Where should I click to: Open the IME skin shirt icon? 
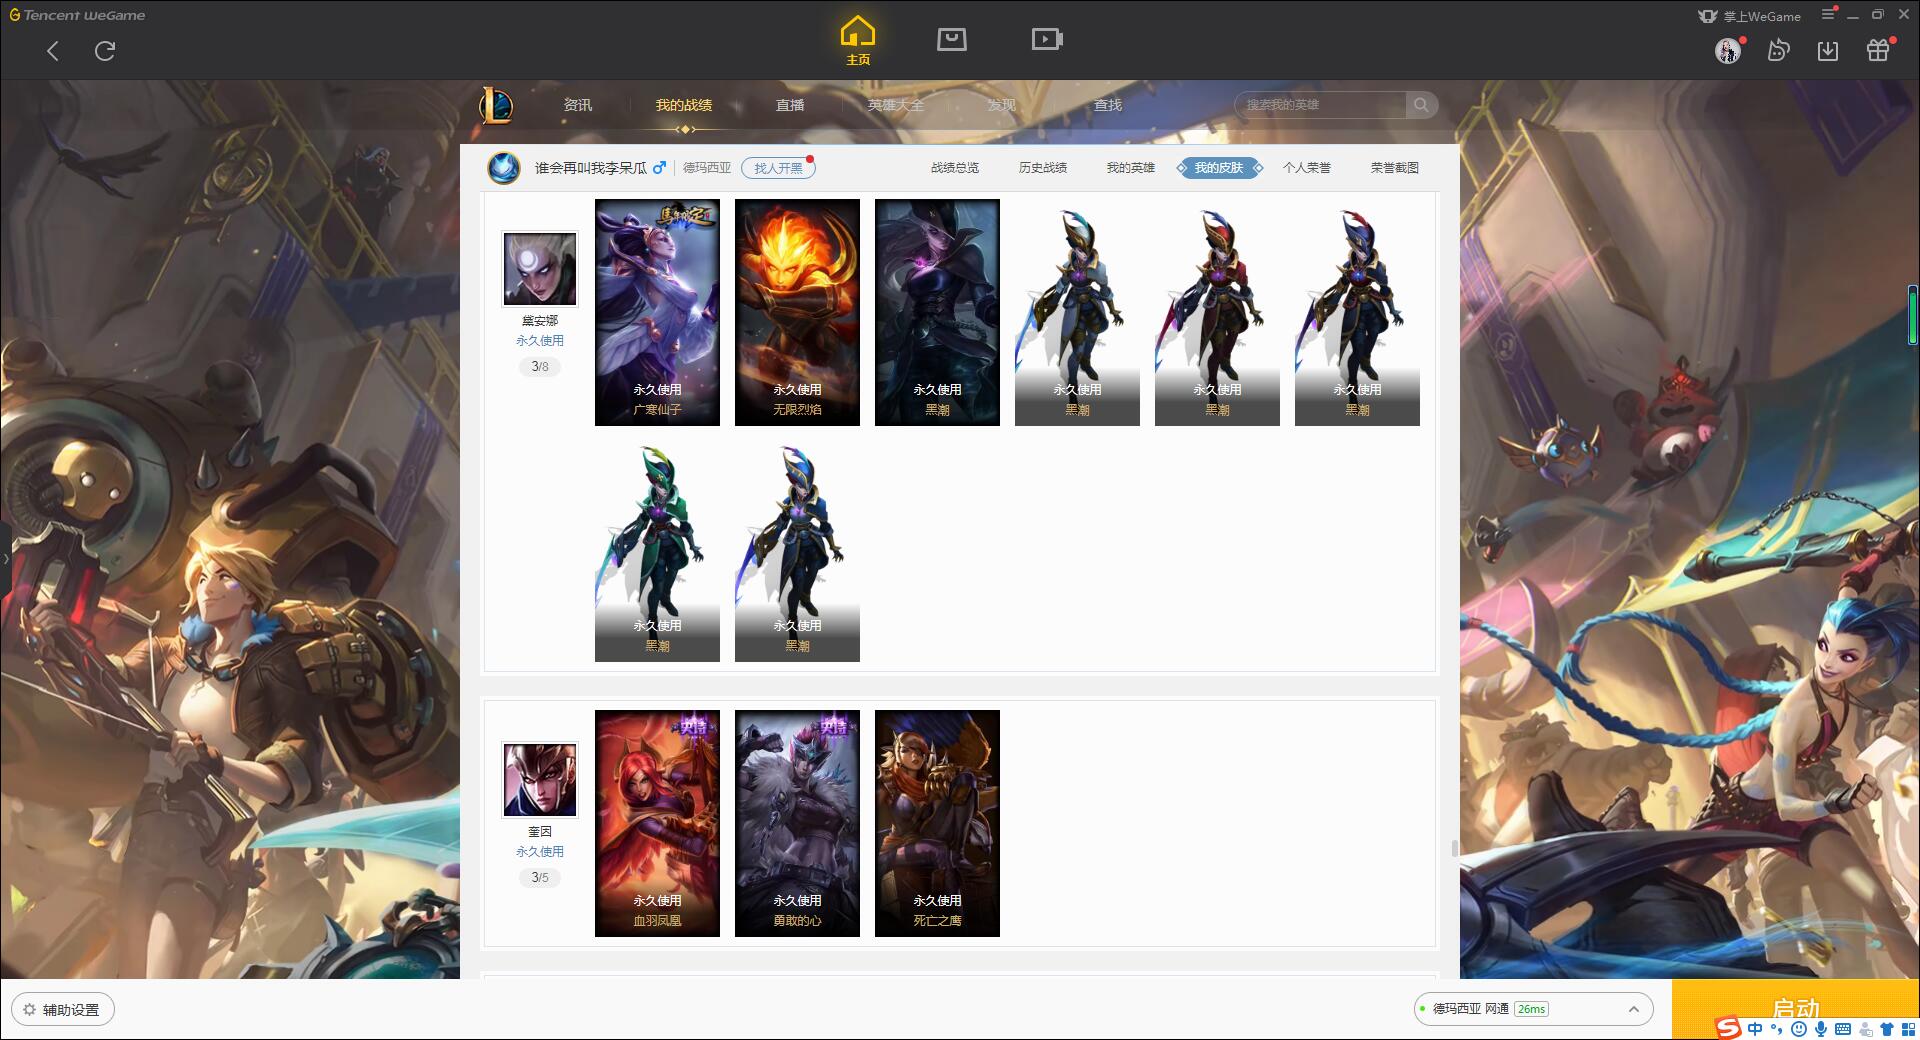[1887, 1029]
